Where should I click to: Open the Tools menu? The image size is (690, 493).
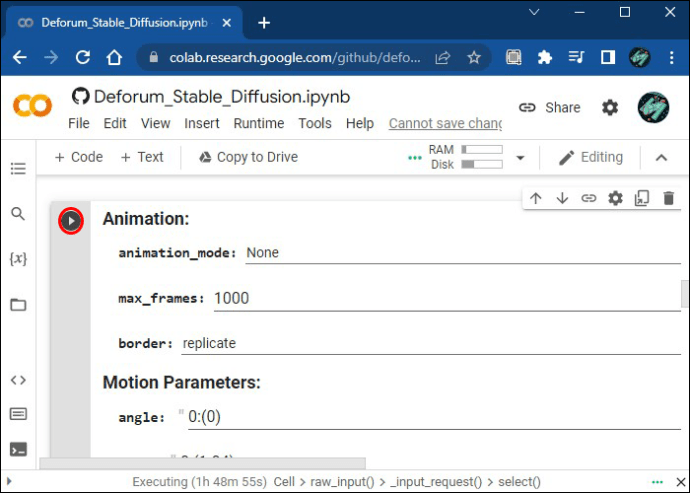tap(315, 123)
